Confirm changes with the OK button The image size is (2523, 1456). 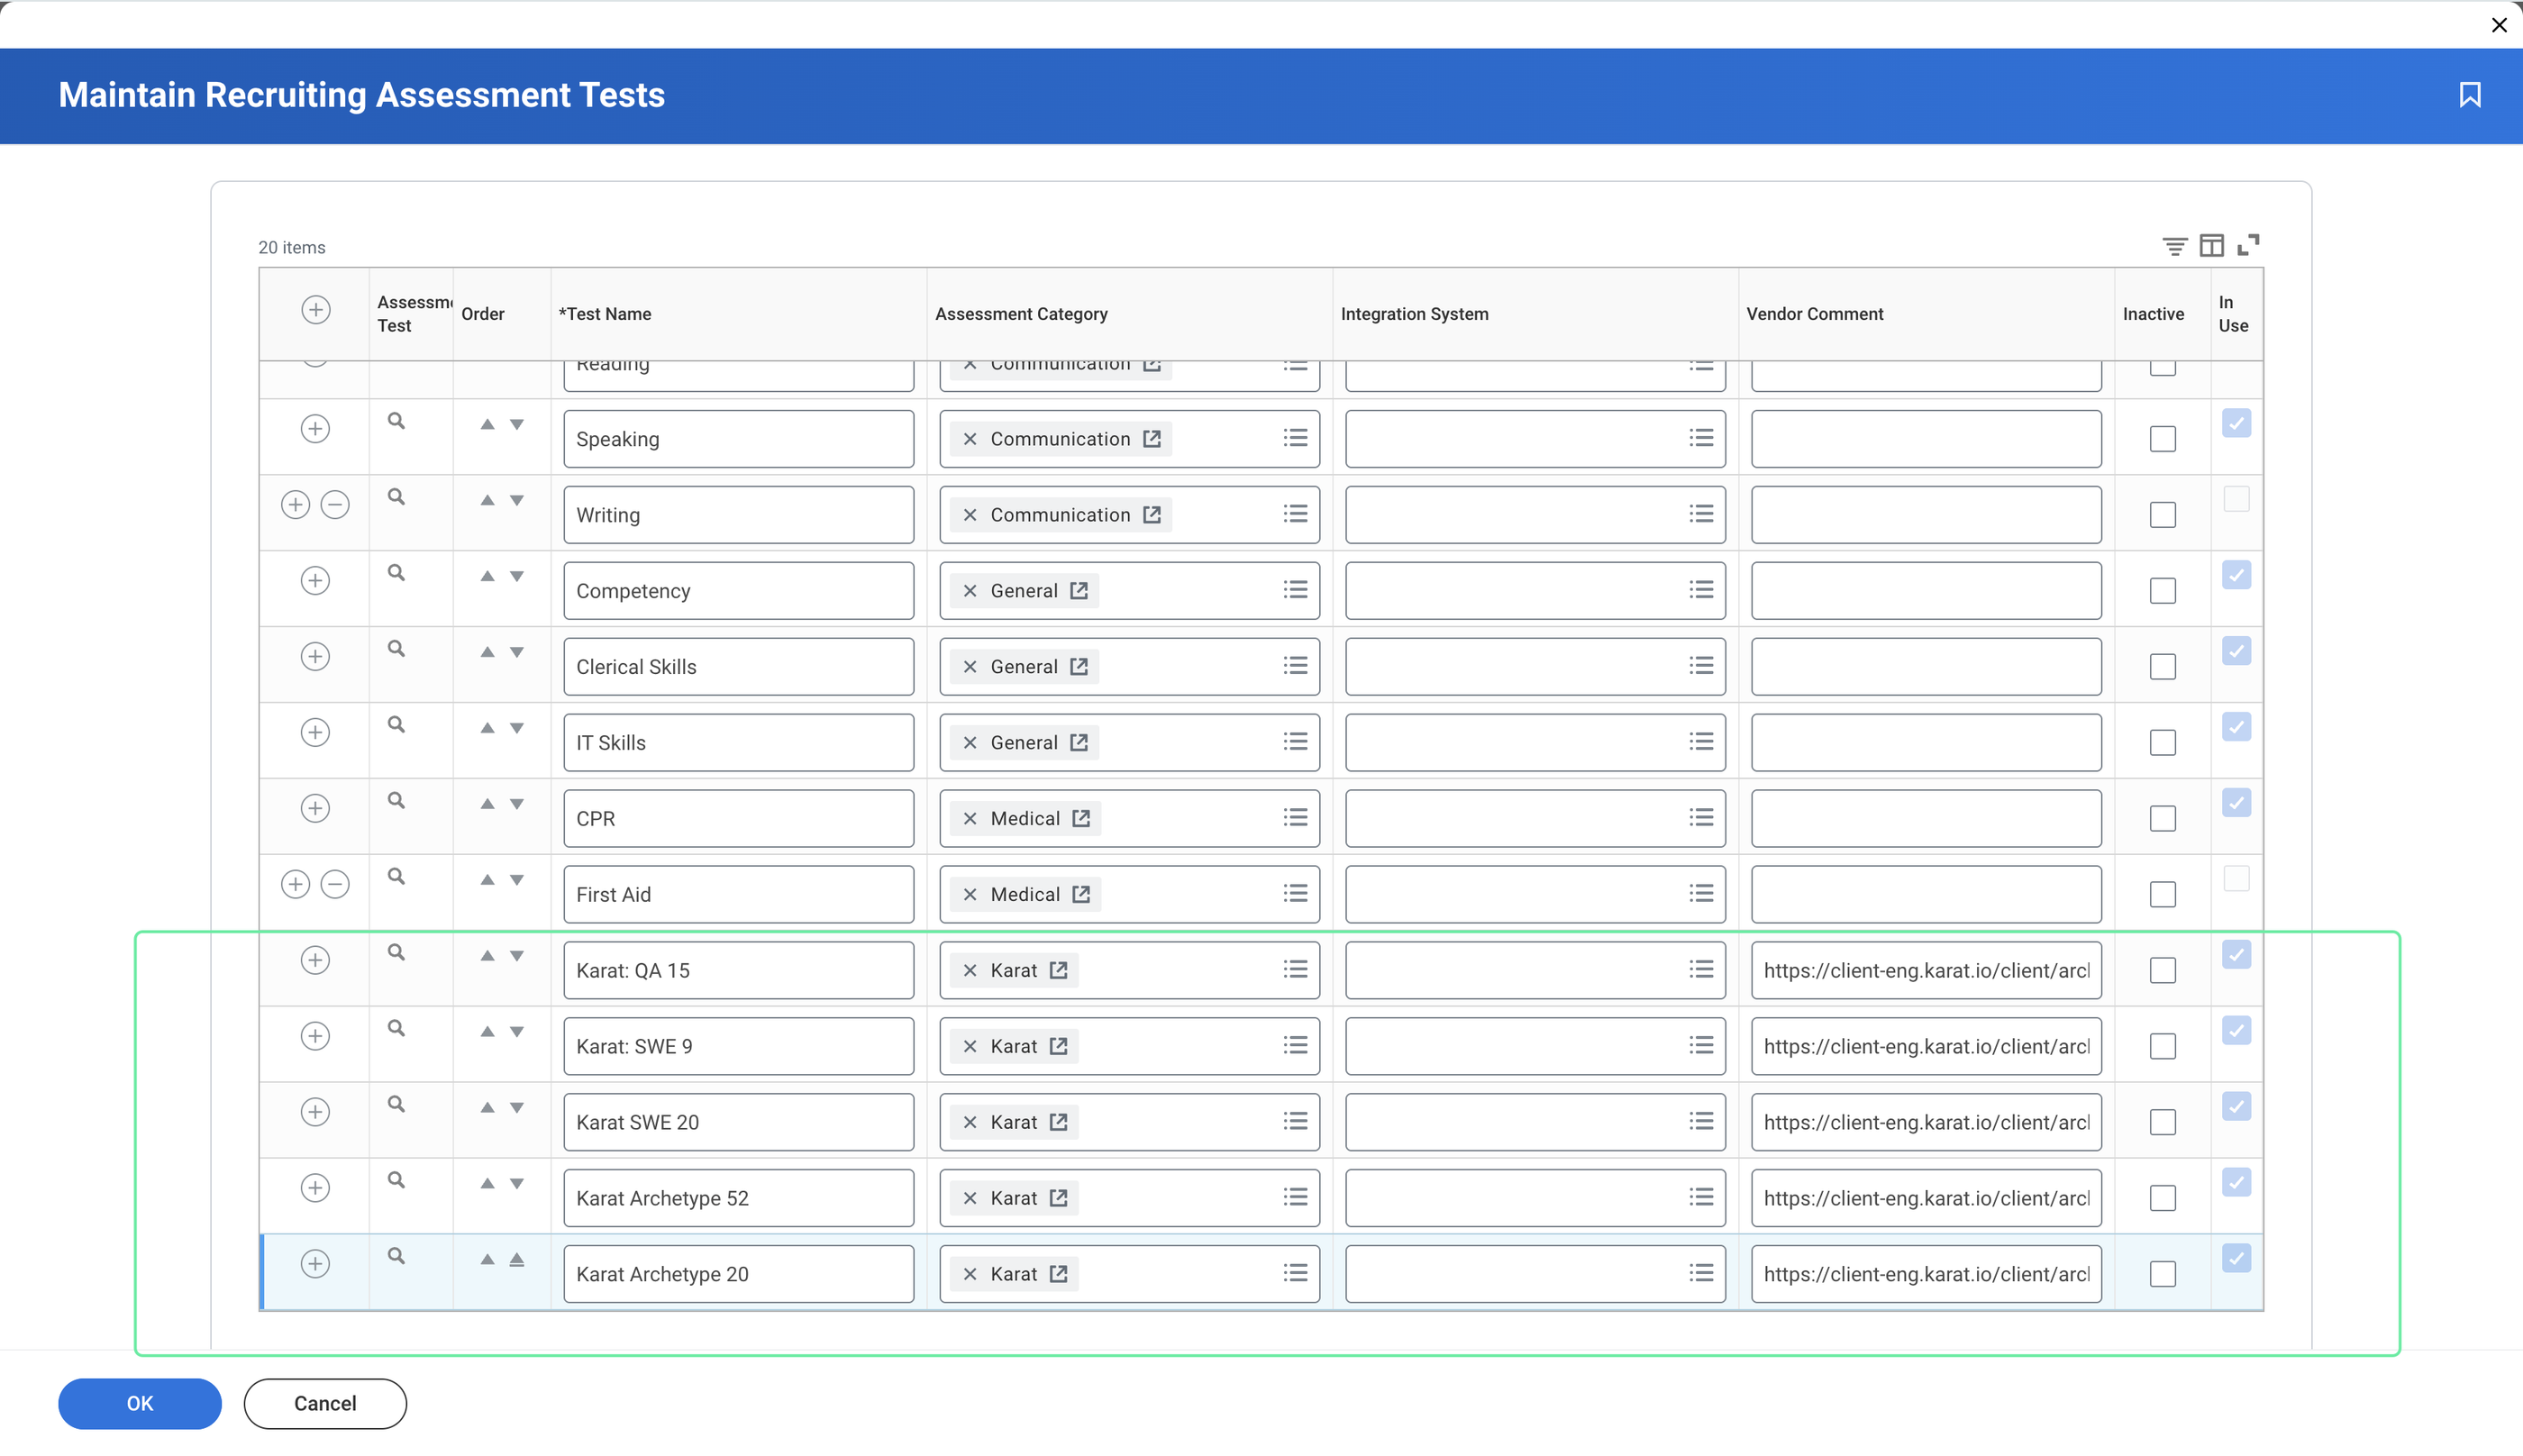[x=140, y=1403]
